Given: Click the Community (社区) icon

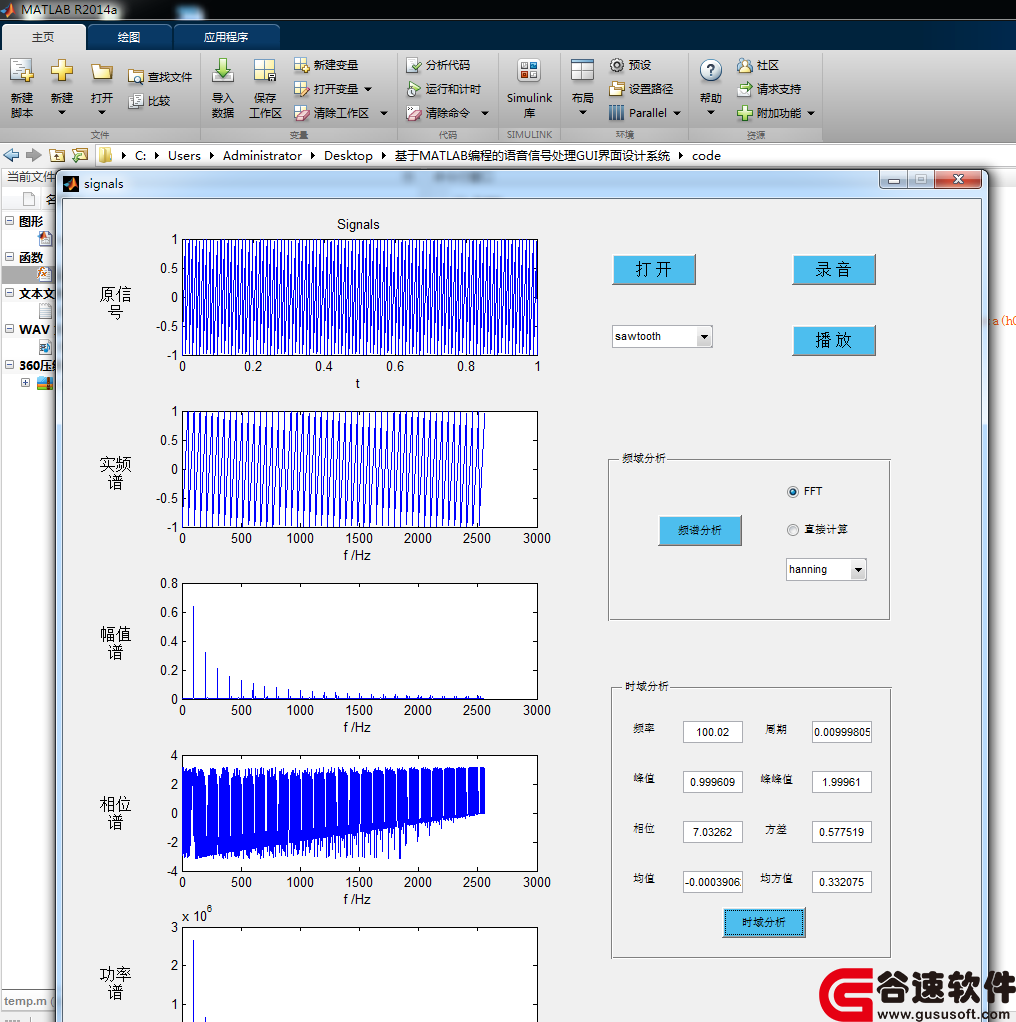Looking at the screenshot, I should coord(744,65).
